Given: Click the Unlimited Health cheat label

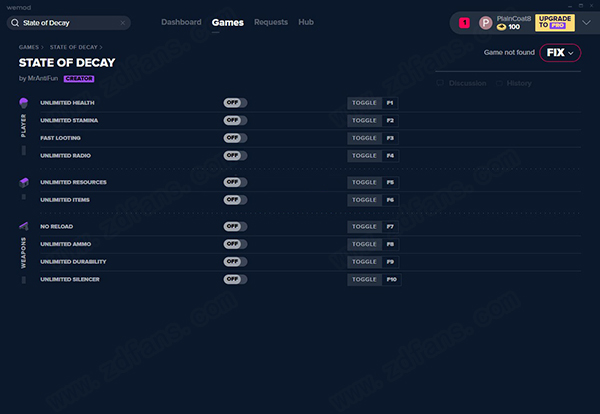Looking at the screenshot, I should 67,103.
